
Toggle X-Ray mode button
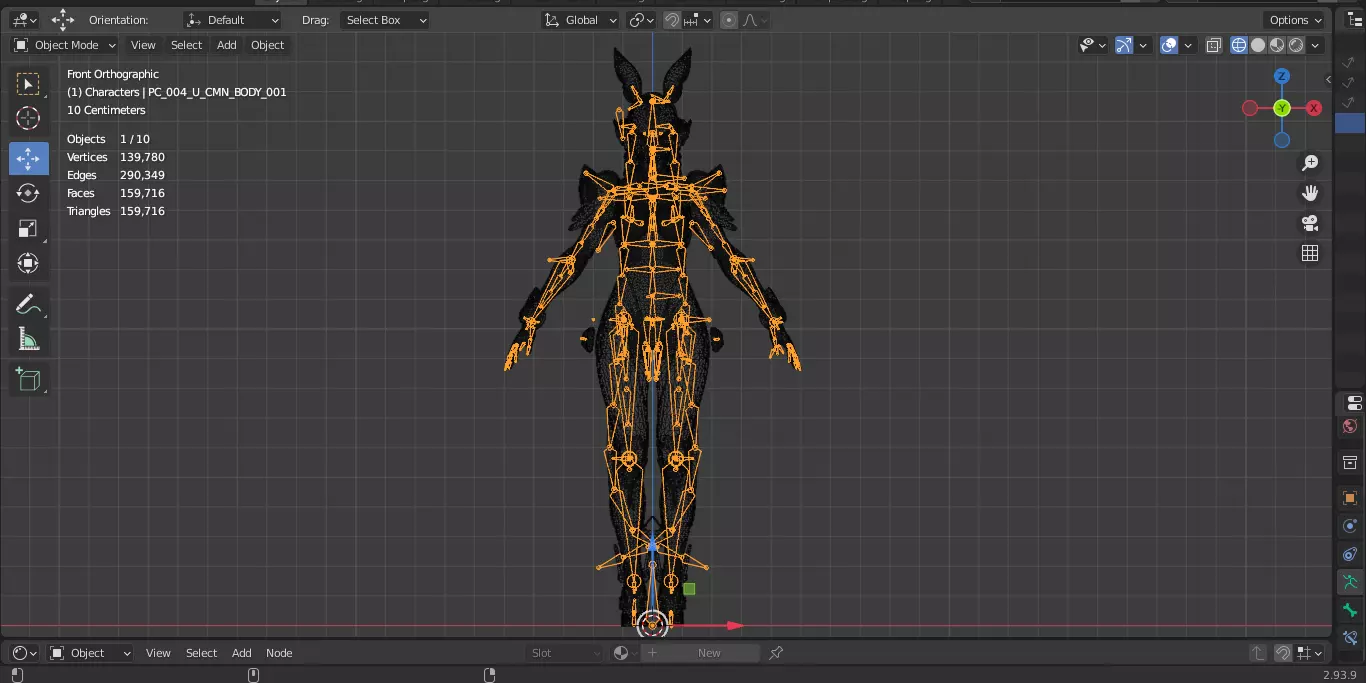1214,45
